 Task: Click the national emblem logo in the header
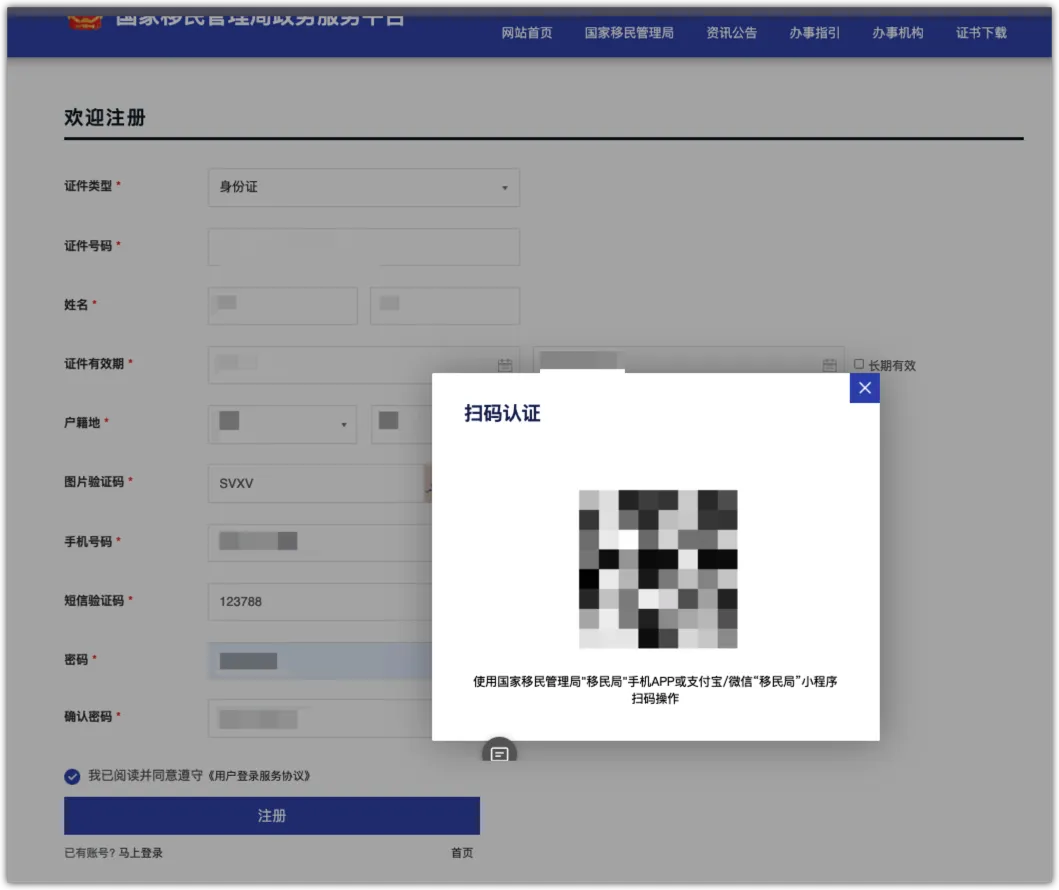(84, 18)
